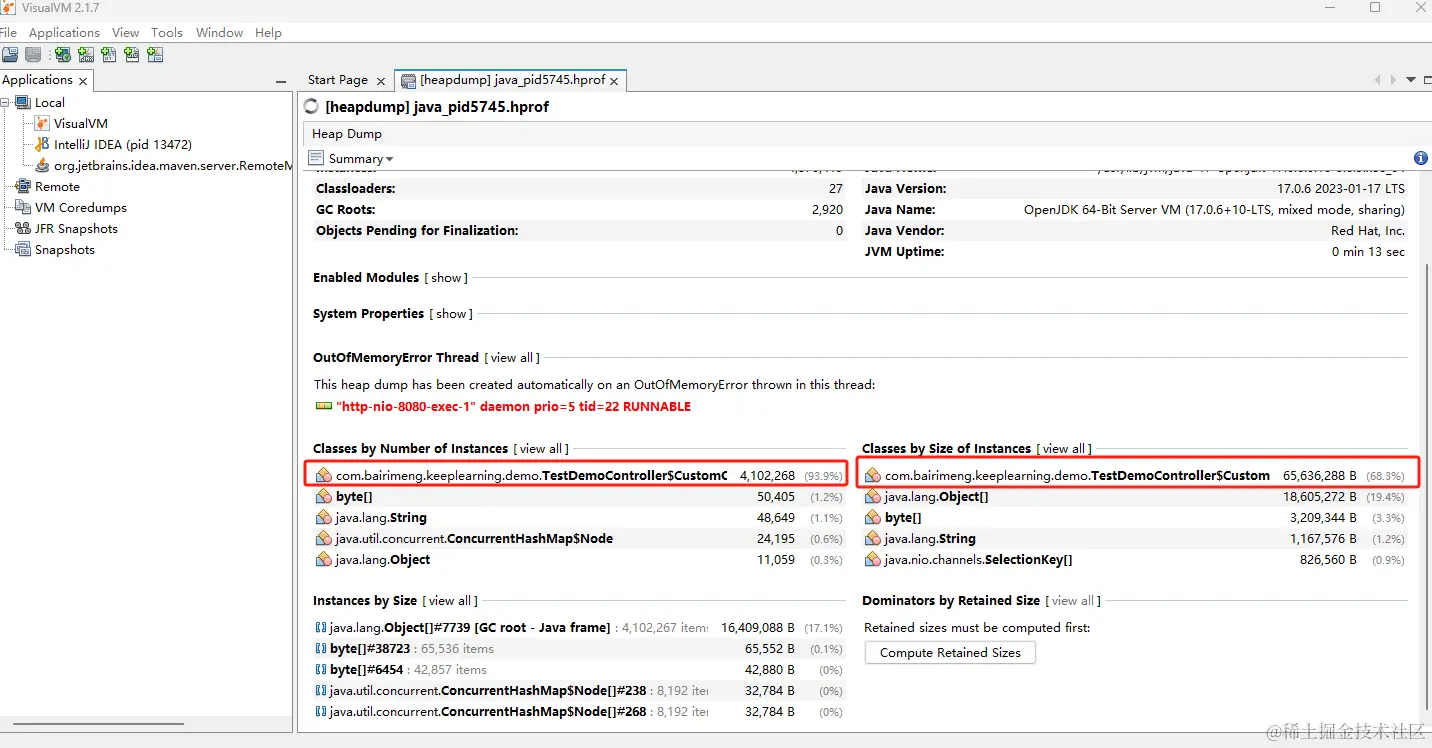Close the Applications panel tab
The width and height of the screenshot is (1432, 748).
click(83, 81)
